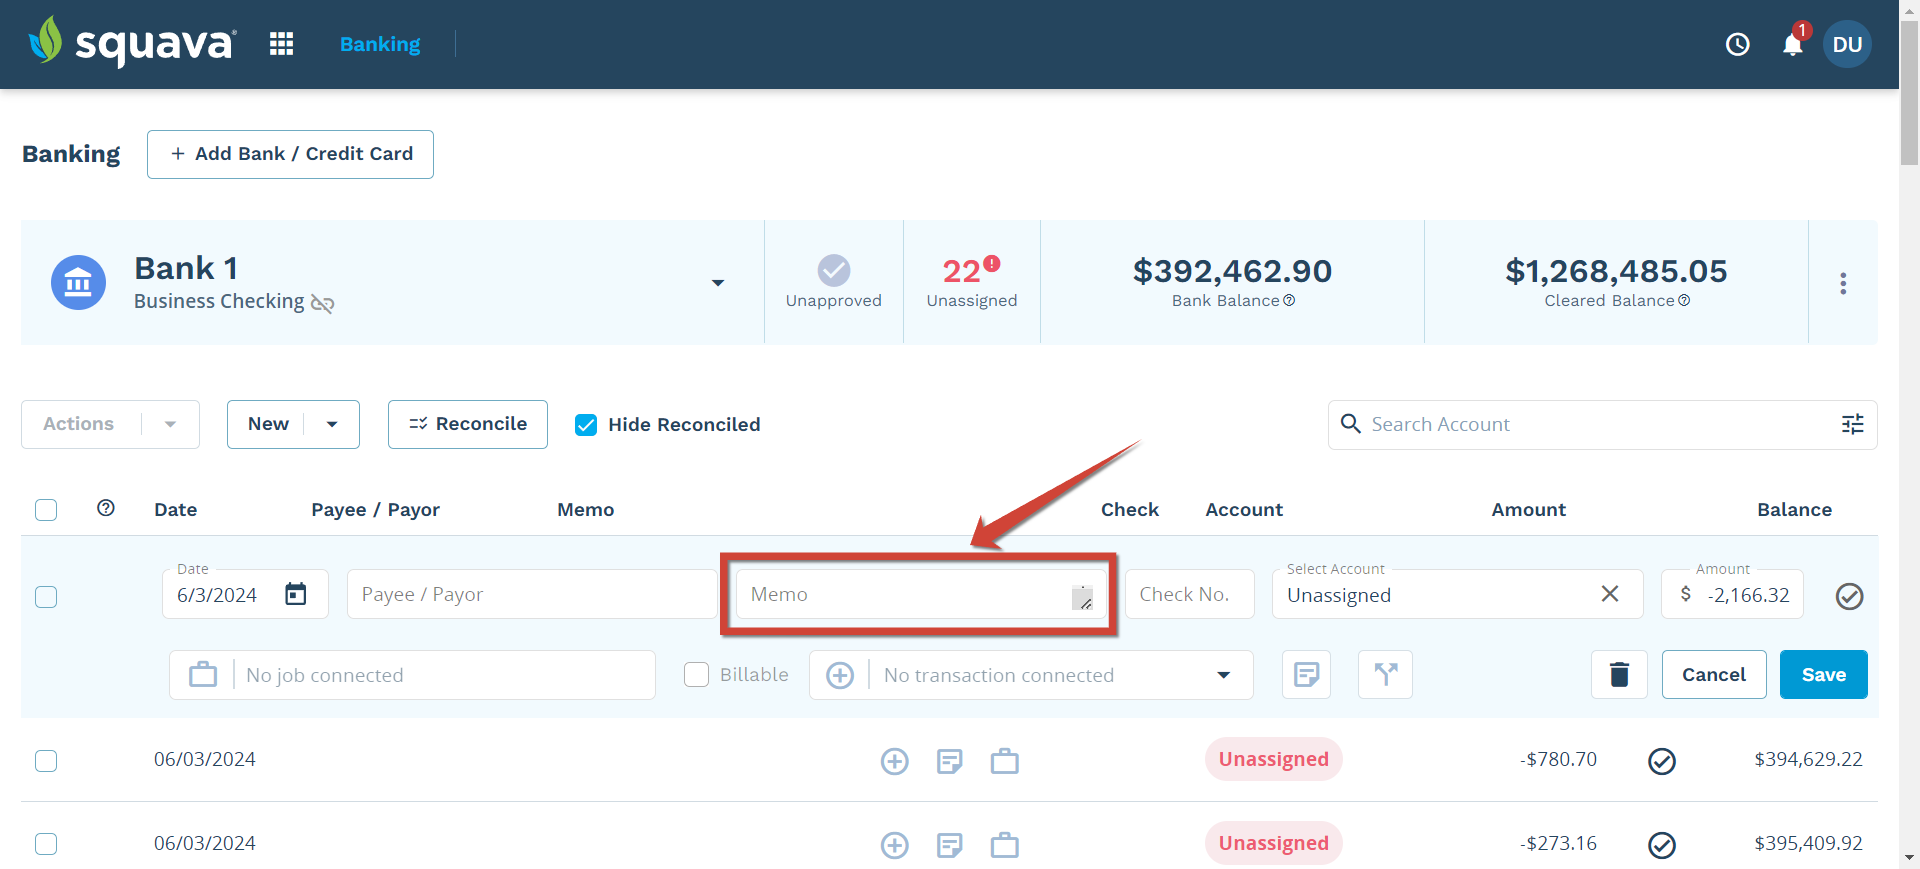This screenshot has height=869, width=1920.
Task: Click briefcase icon in the -$273.16 row
Action: (x=1005, y=845)
